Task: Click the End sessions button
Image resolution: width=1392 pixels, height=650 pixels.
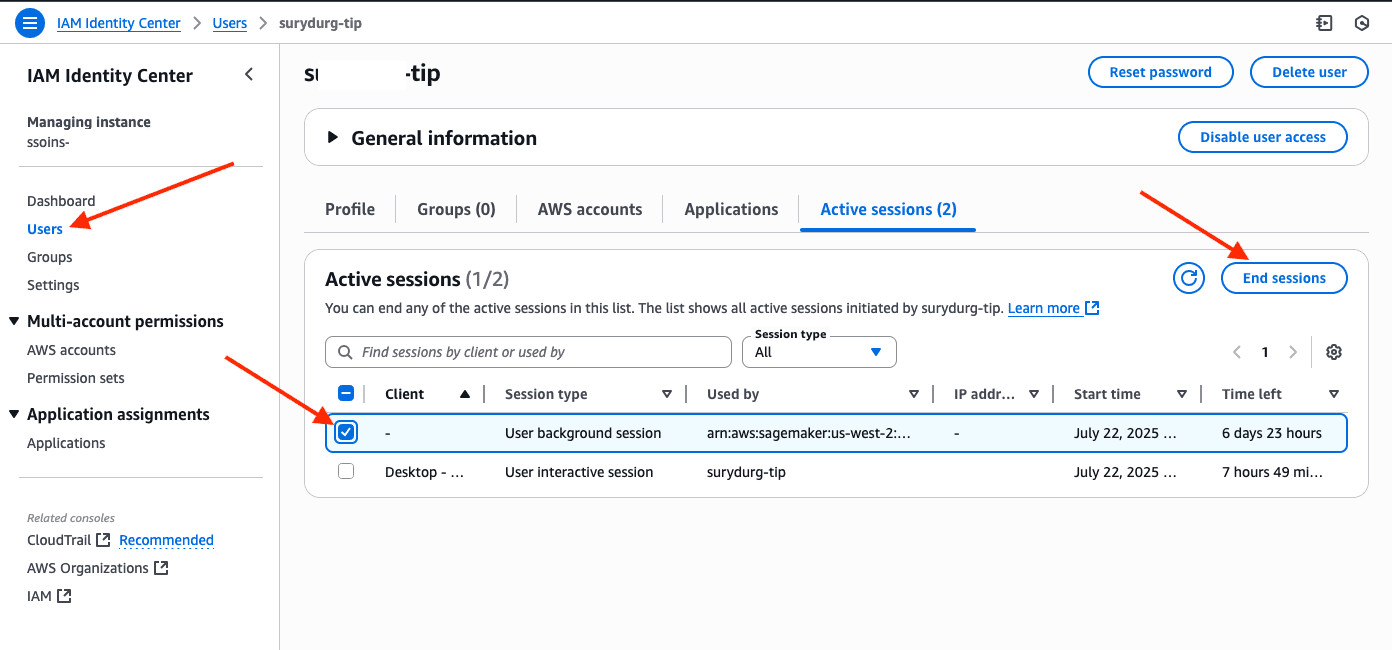Action: (x=1284, y=278)
